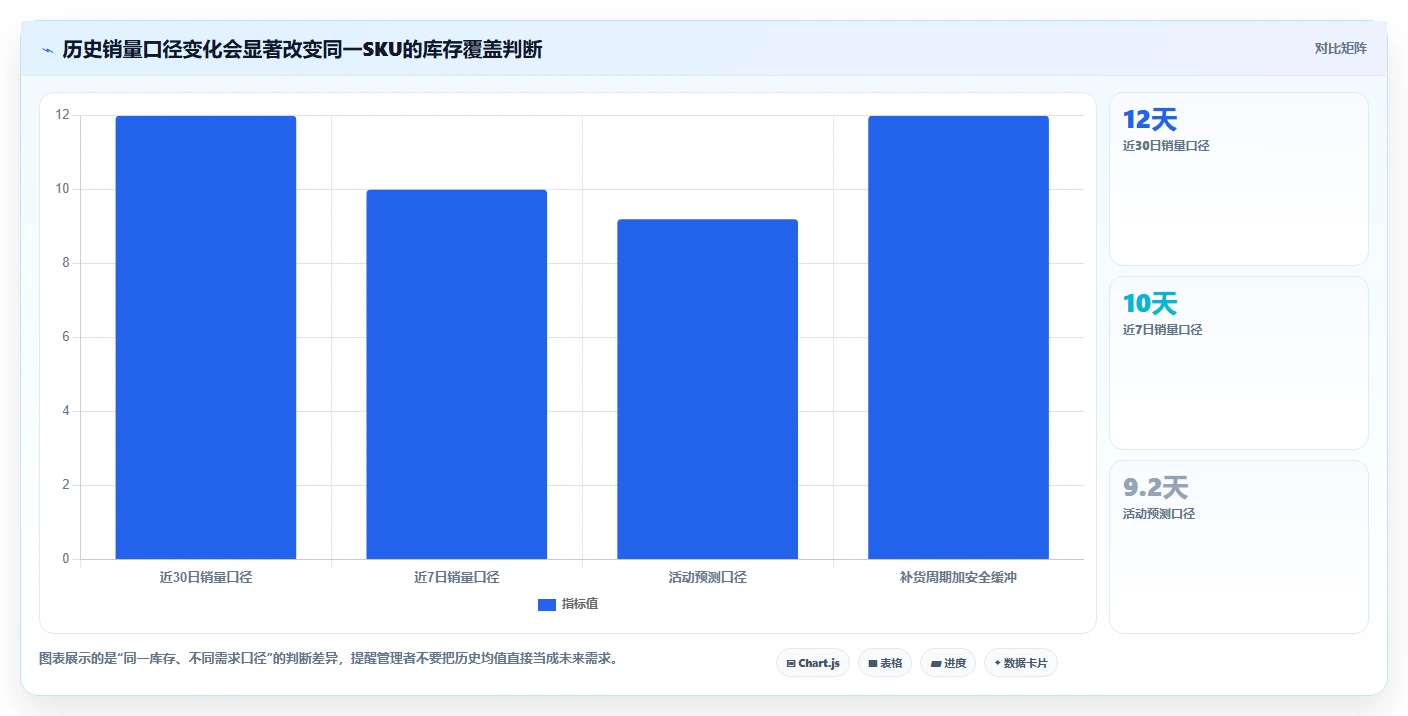Click the footnote text starting 图表展示的是
The width and height of the screenshot is (1408, 716).
coord(328,659)
